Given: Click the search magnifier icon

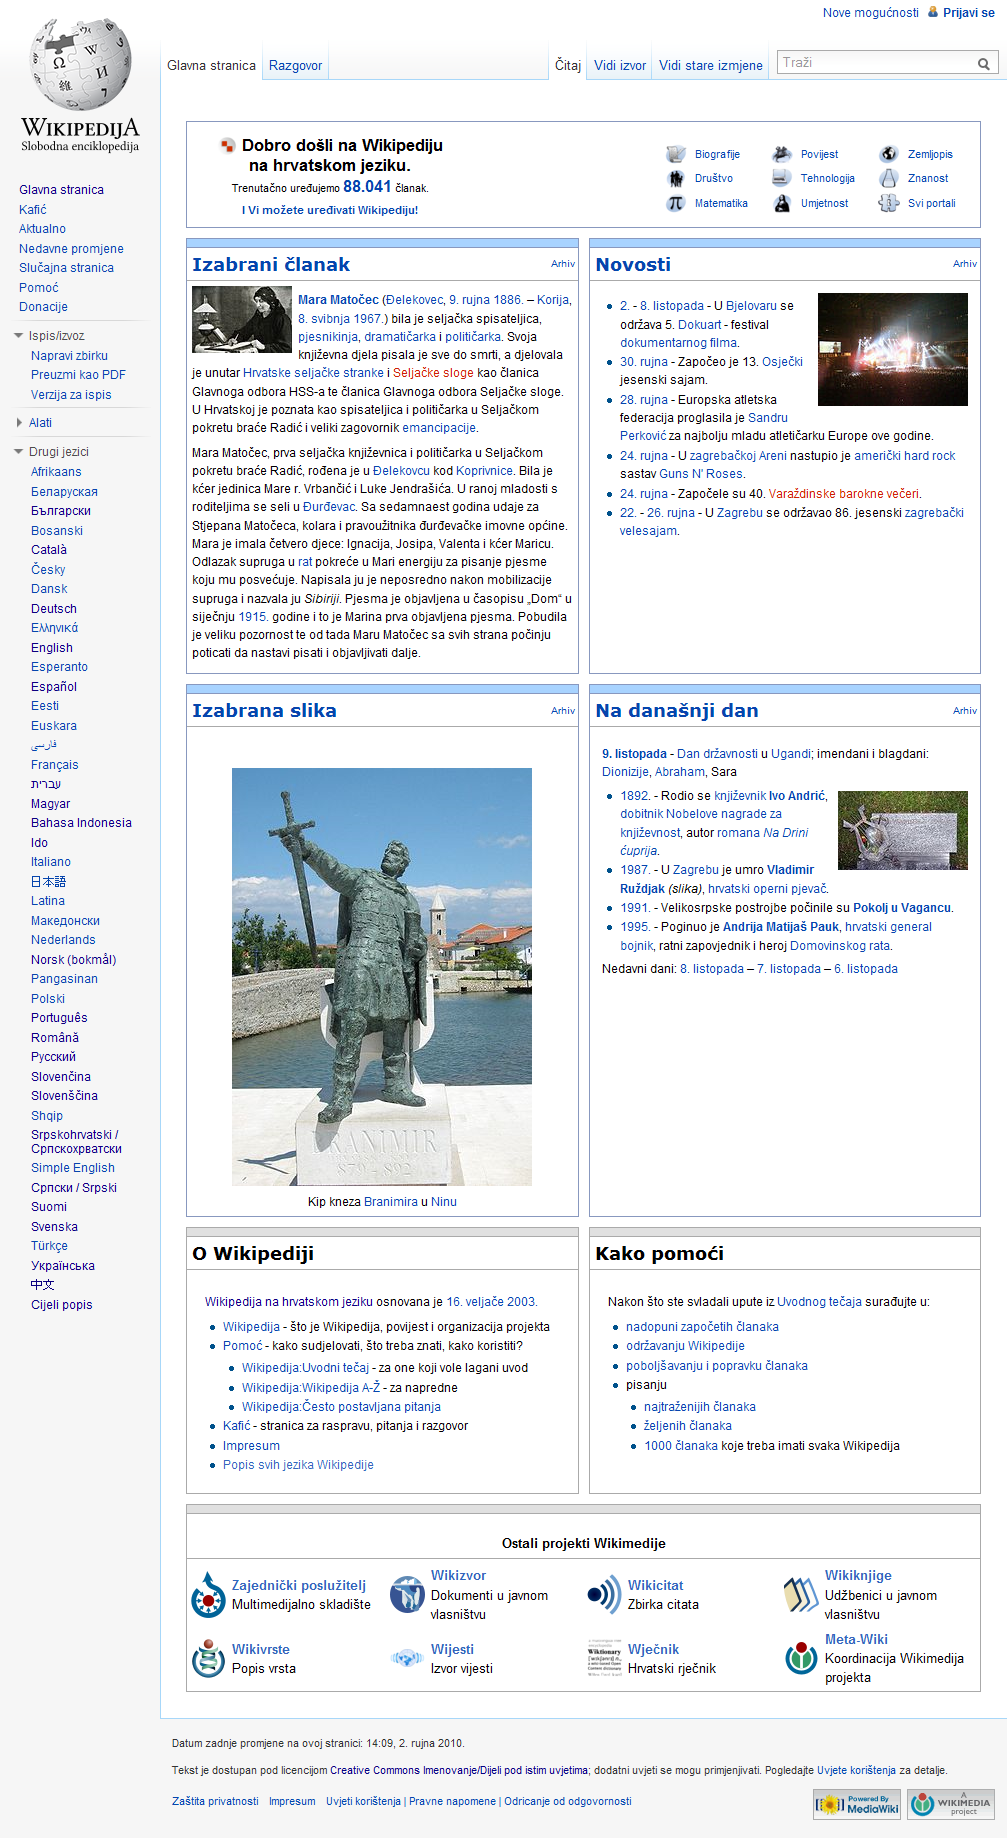Looking at the screenshot, I should click(x=984, y=64).
